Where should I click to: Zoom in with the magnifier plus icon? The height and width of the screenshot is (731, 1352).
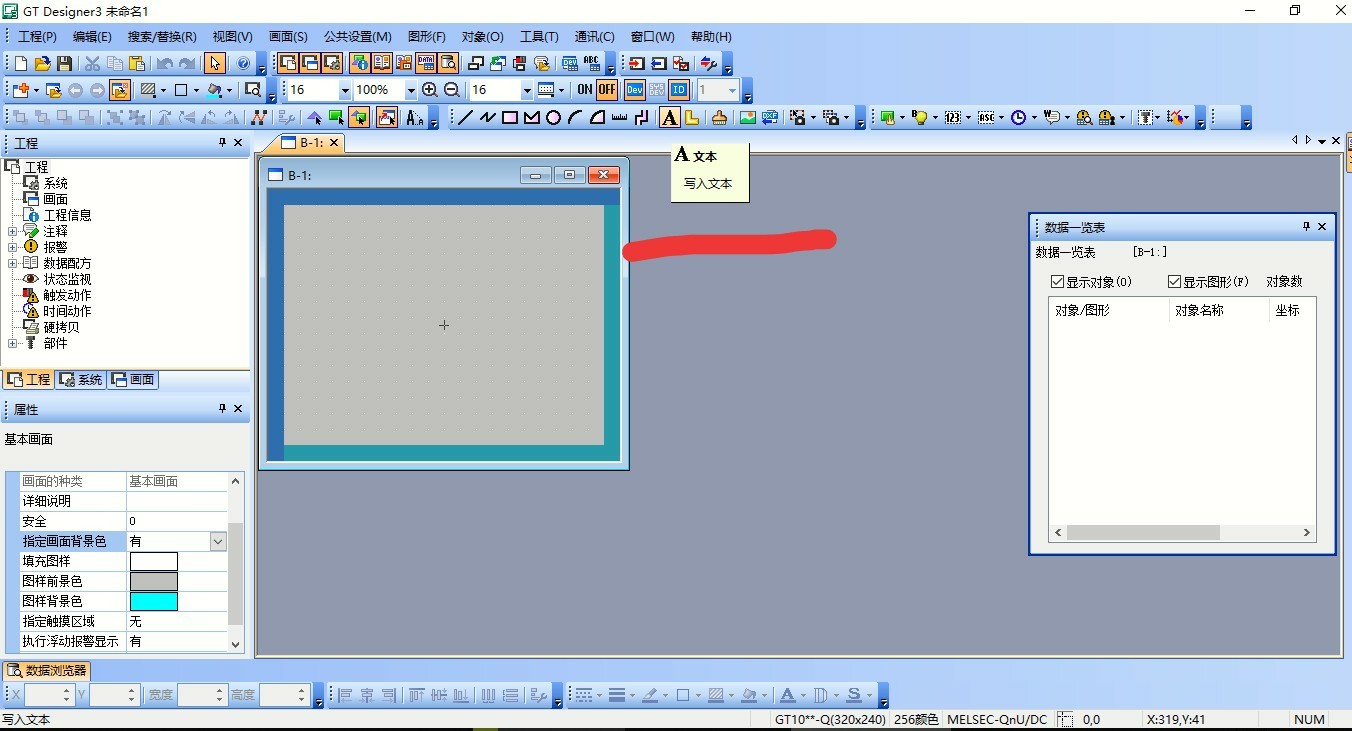(x=430, y=90)
